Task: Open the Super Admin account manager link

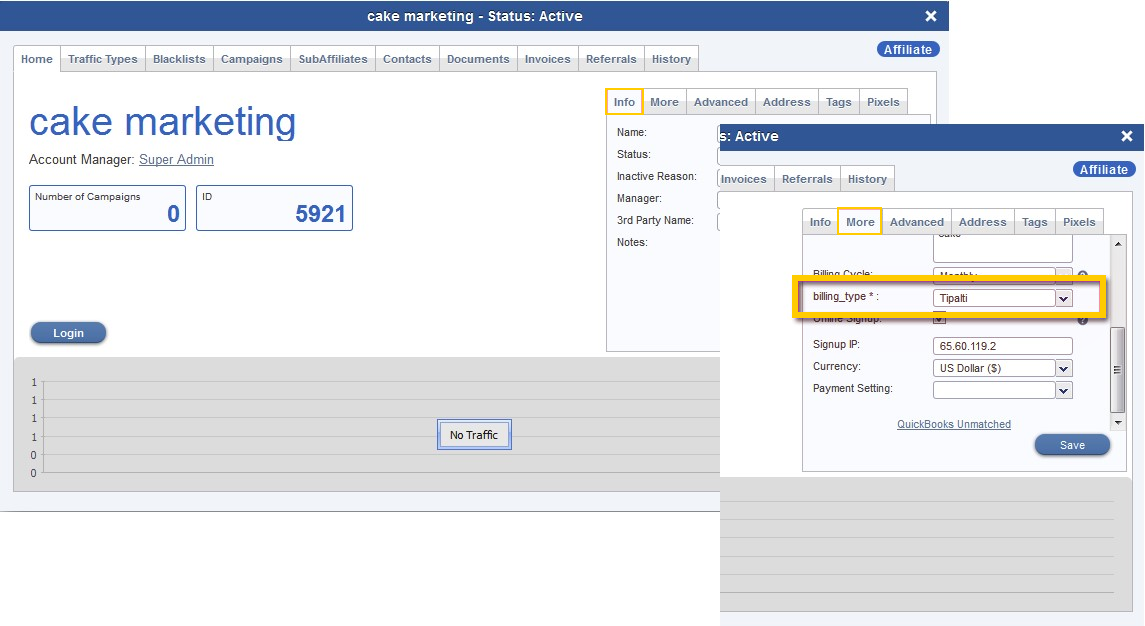Action: tap(176, 160)
